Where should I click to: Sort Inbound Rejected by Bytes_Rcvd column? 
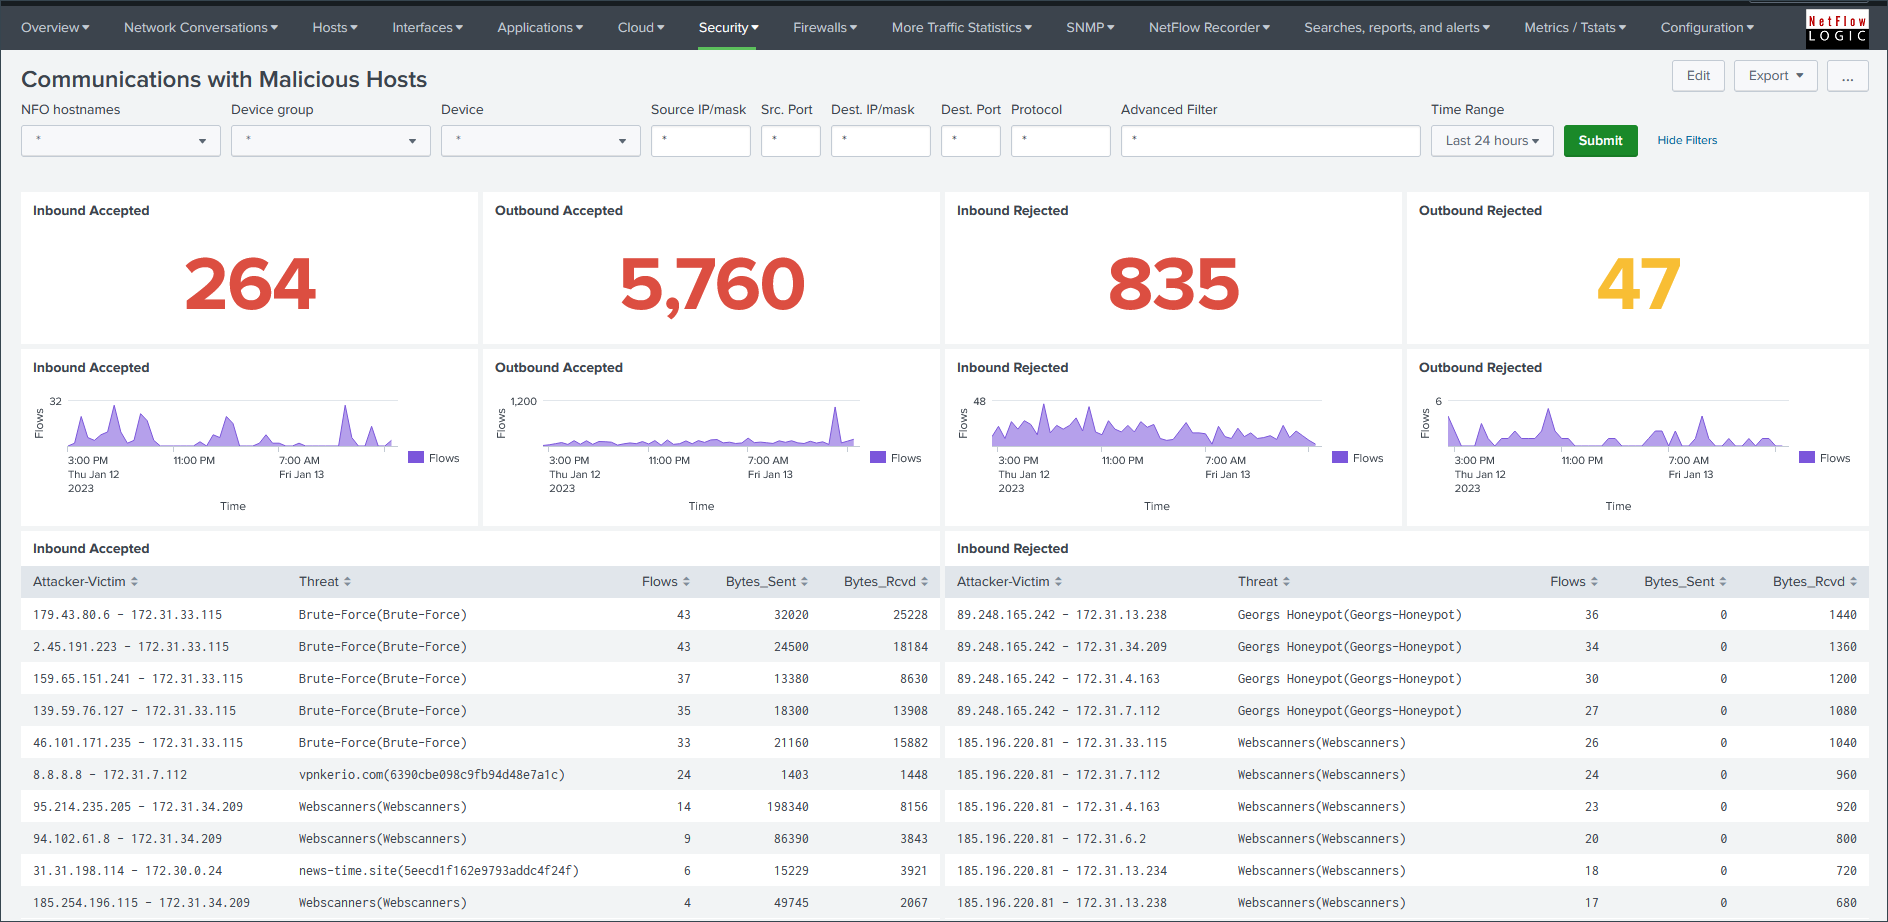pos(1814,582)
